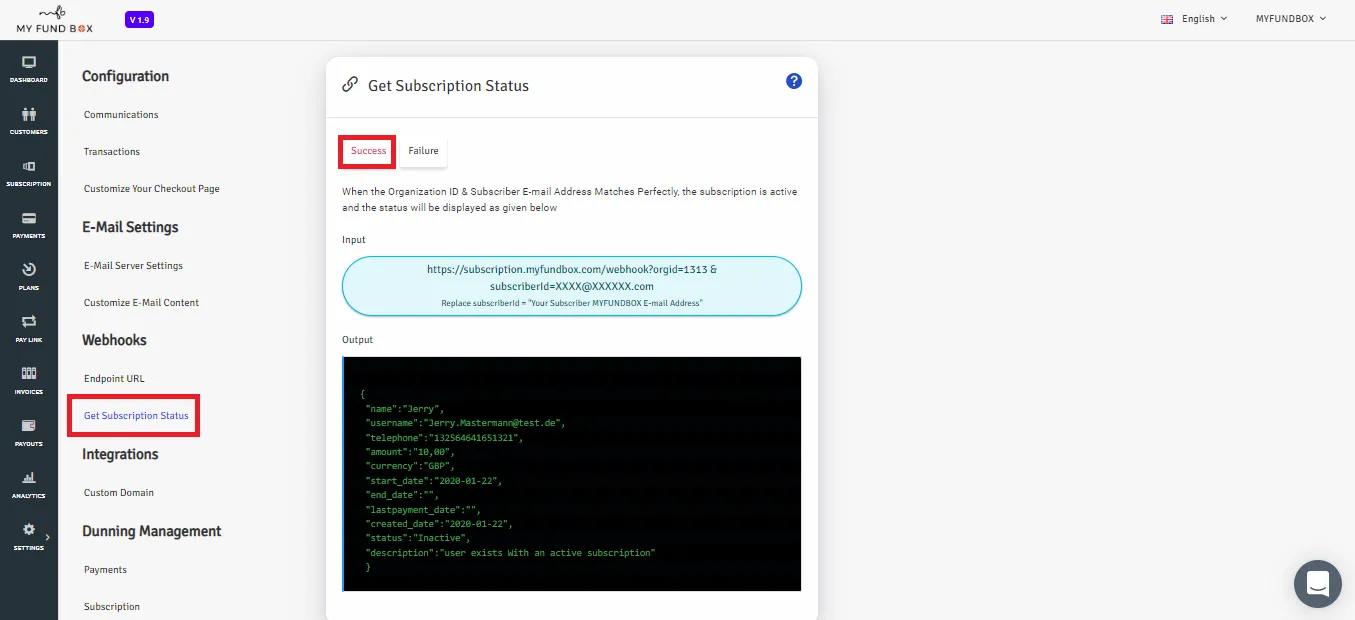Click the JSON output code block

tap(572, 474)
